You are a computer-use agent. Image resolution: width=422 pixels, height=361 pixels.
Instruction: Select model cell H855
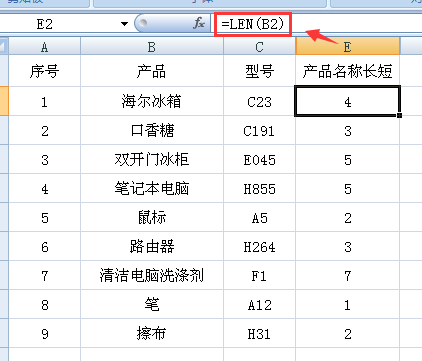coord(259,188)
